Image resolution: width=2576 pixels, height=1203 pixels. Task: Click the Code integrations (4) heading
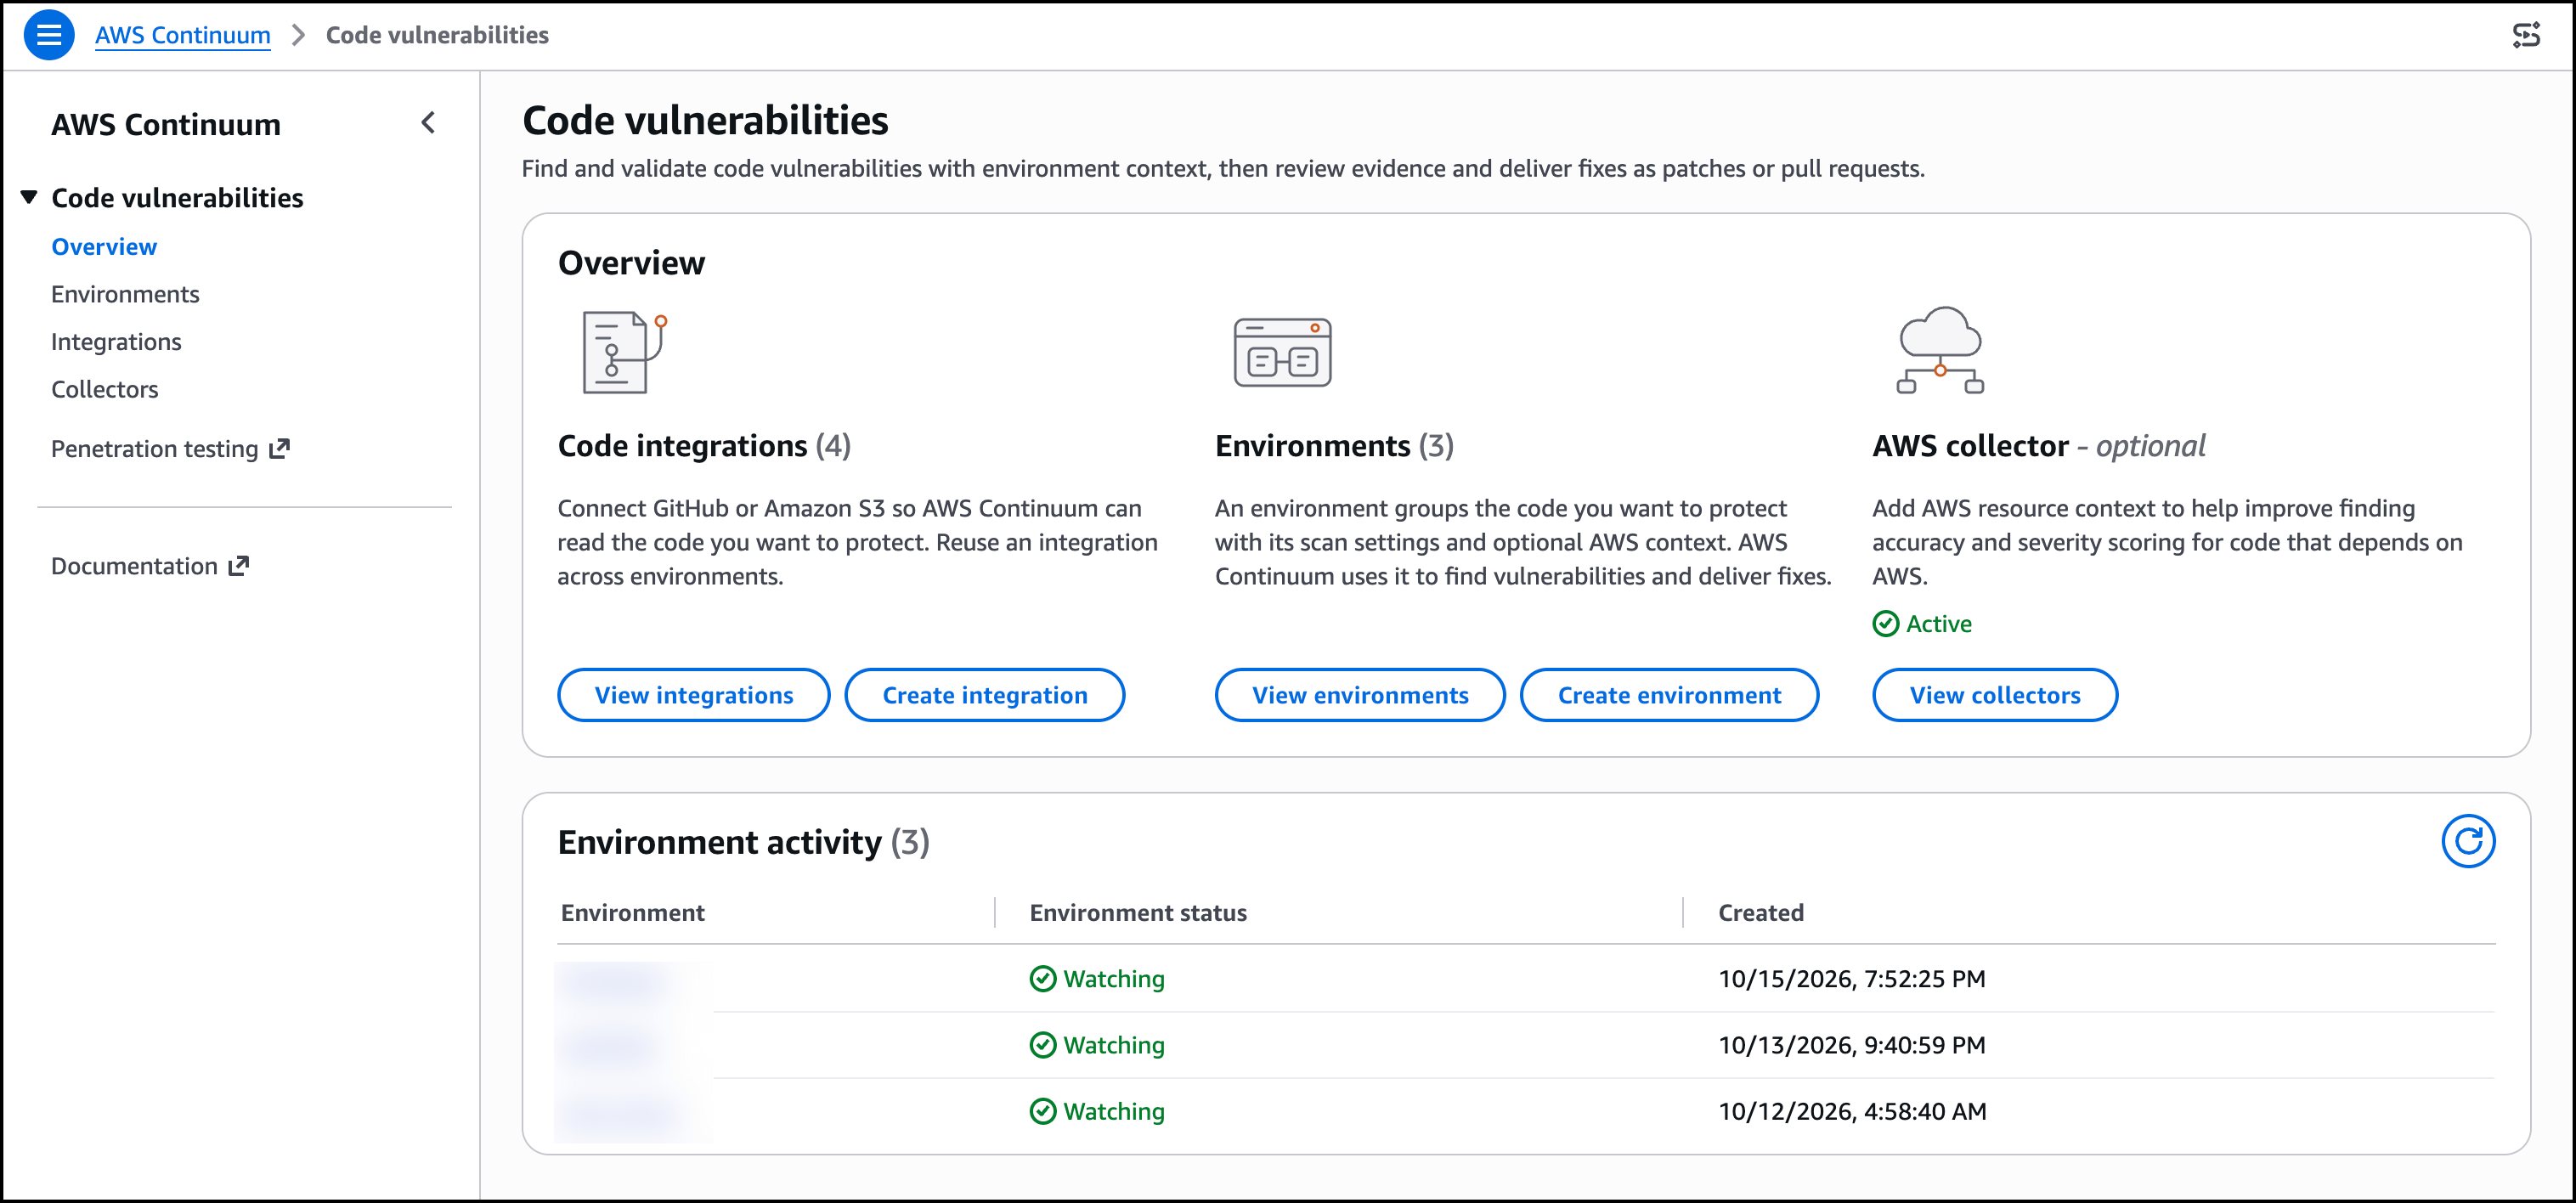704,445
